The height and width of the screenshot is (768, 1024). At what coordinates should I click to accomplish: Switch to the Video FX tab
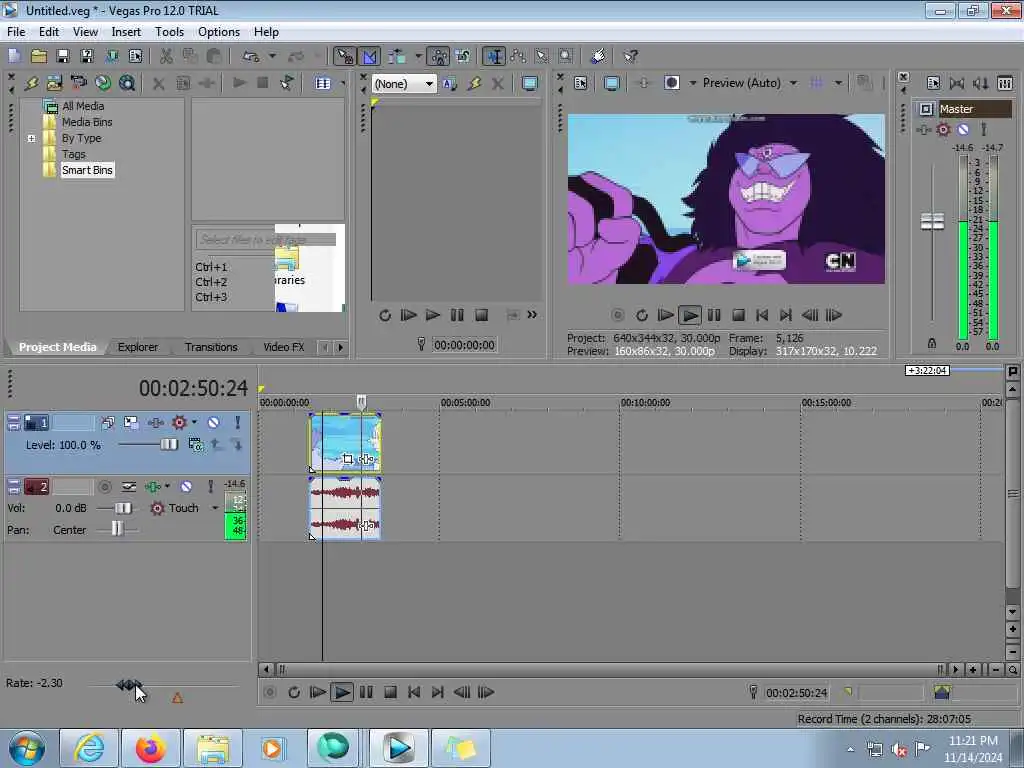pos(283,347)
